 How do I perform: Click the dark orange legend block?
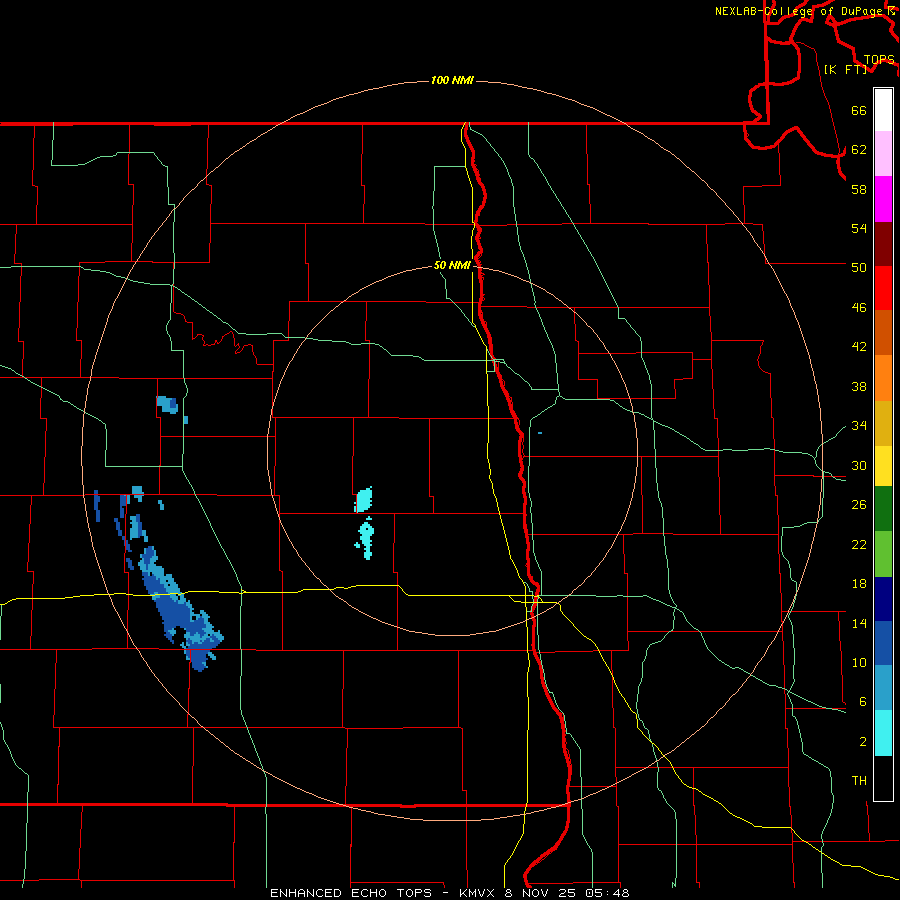pos(883,333)
